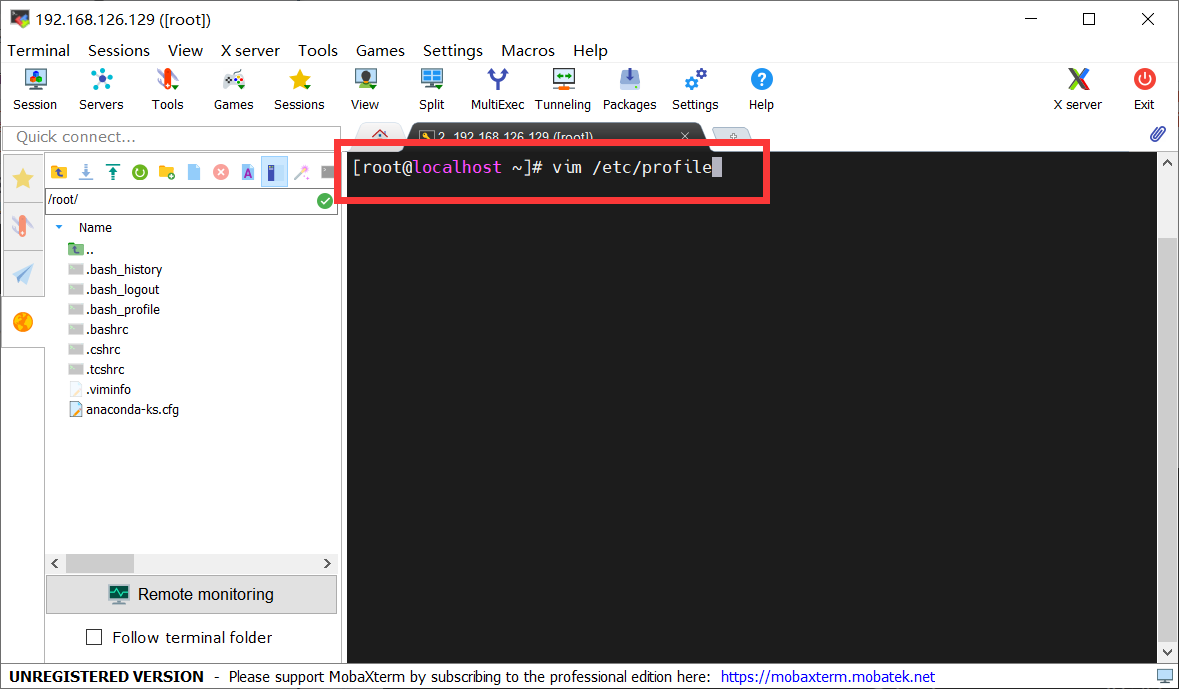Image resolution: width=1179 pixels, height=689 pixels.
Task: Select the sidebar Sftp globe tab
Action: [23, 322]
